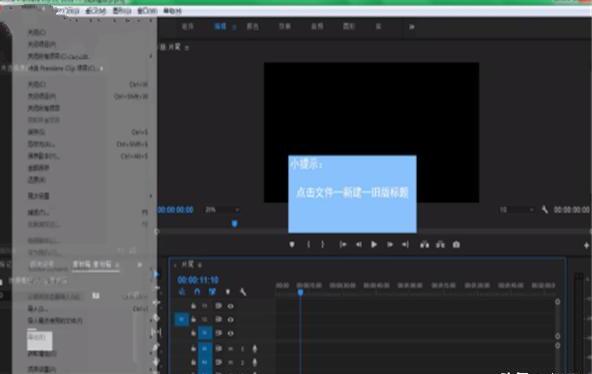Toggle timeline snapping magnet
This screenshot has width=592, height=374.
pyautogui.click(x=197, y=292)
